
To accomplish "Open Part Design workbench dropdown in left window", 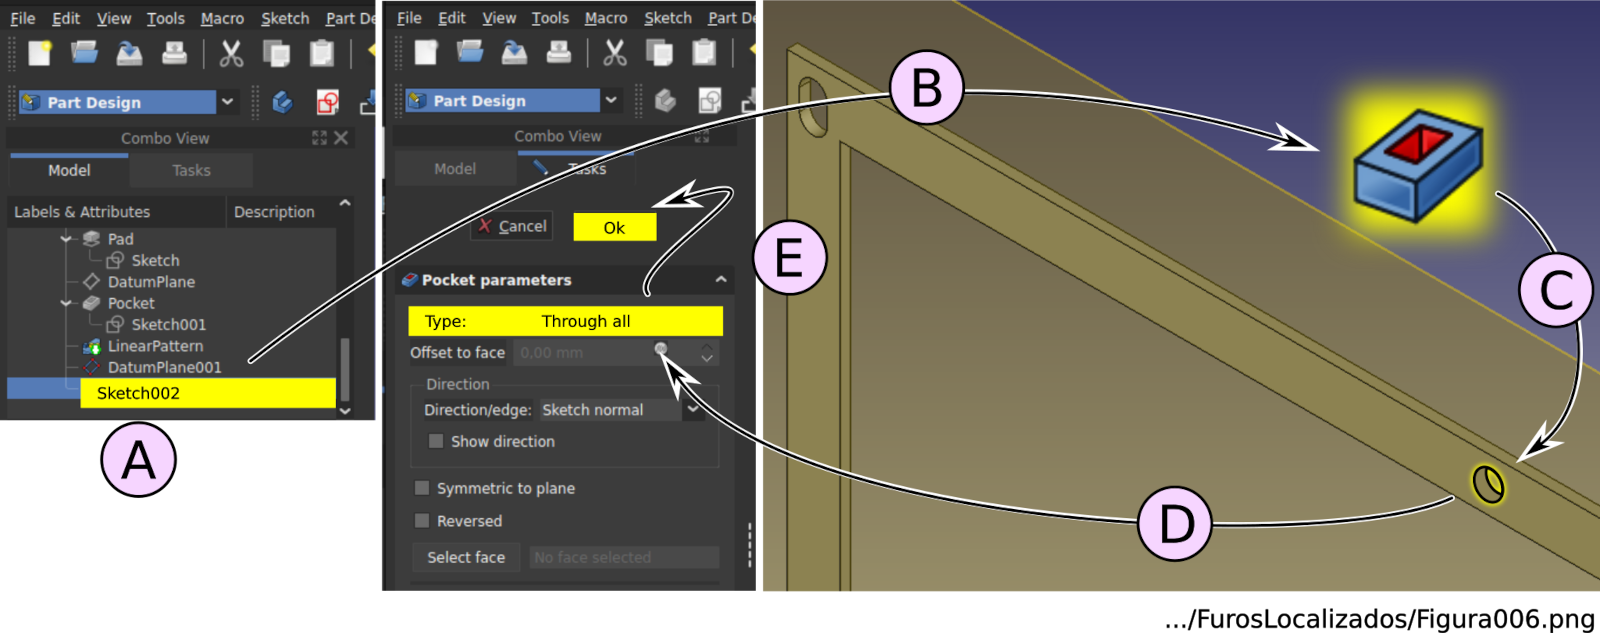I will (x=228, y=102).
